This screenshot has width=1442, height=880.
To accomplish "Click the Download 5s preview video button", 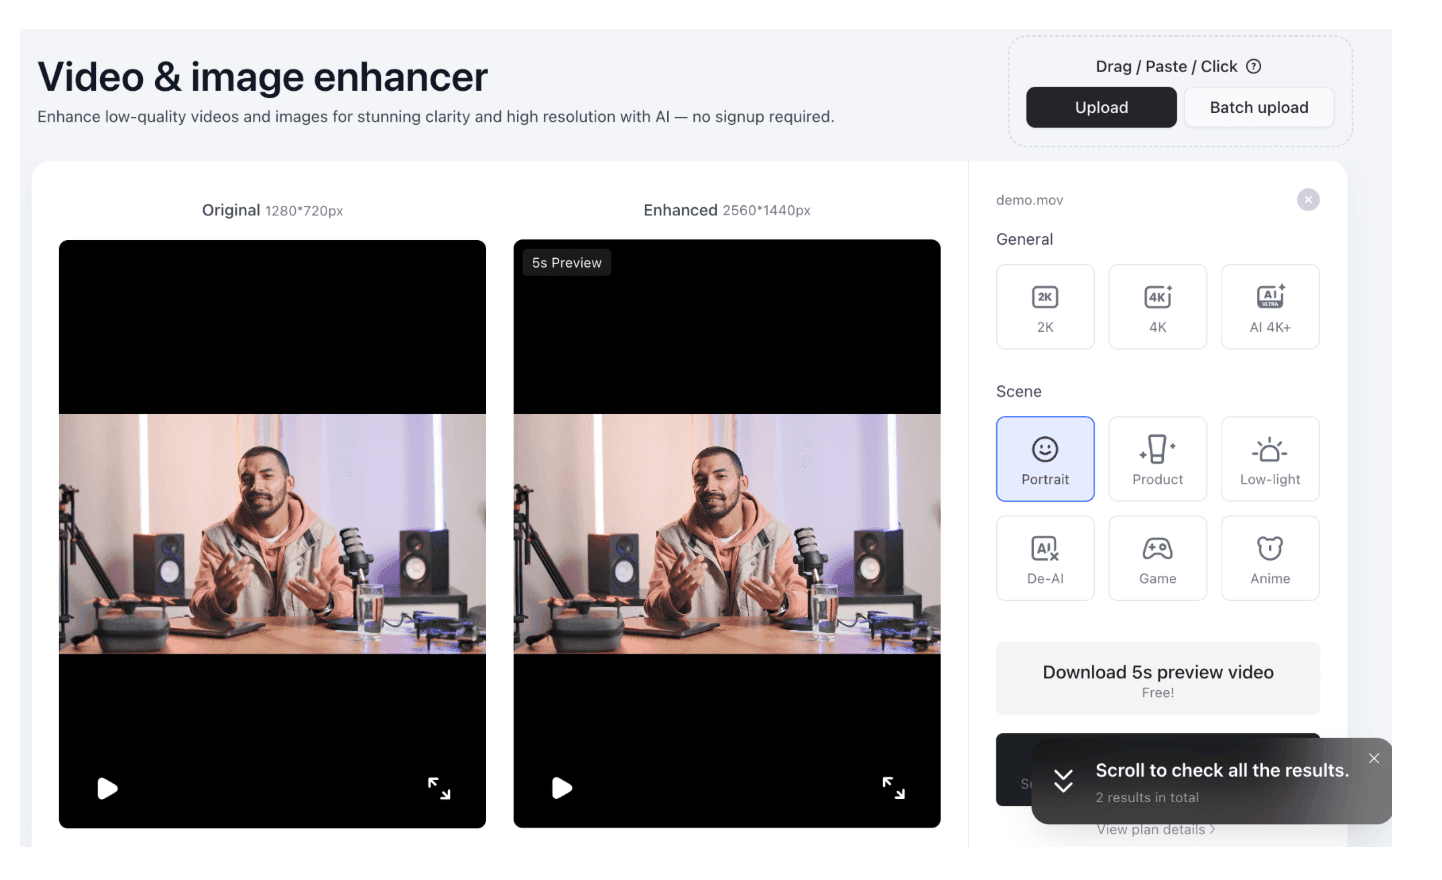I will tap(1157, 679).
